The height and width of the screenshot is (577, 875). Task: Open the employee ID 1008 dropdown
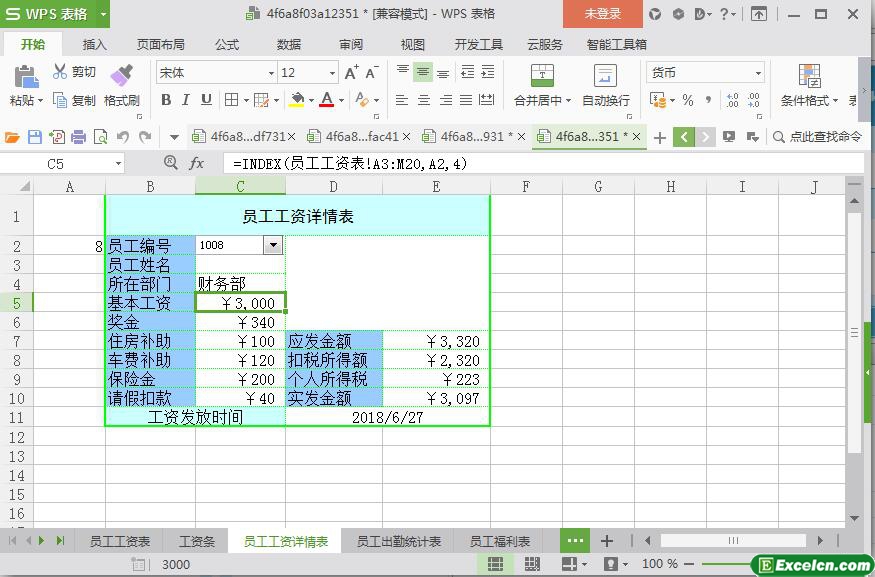click(x=273, y=245)
